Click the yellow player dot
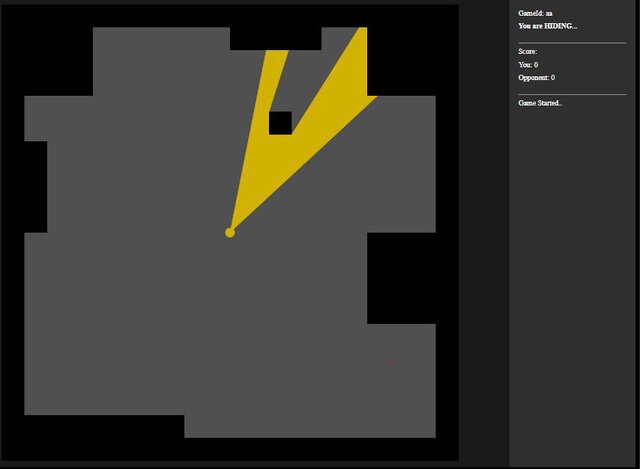The height and width of the screenshot is (469, 640). (x=230, y=233)
